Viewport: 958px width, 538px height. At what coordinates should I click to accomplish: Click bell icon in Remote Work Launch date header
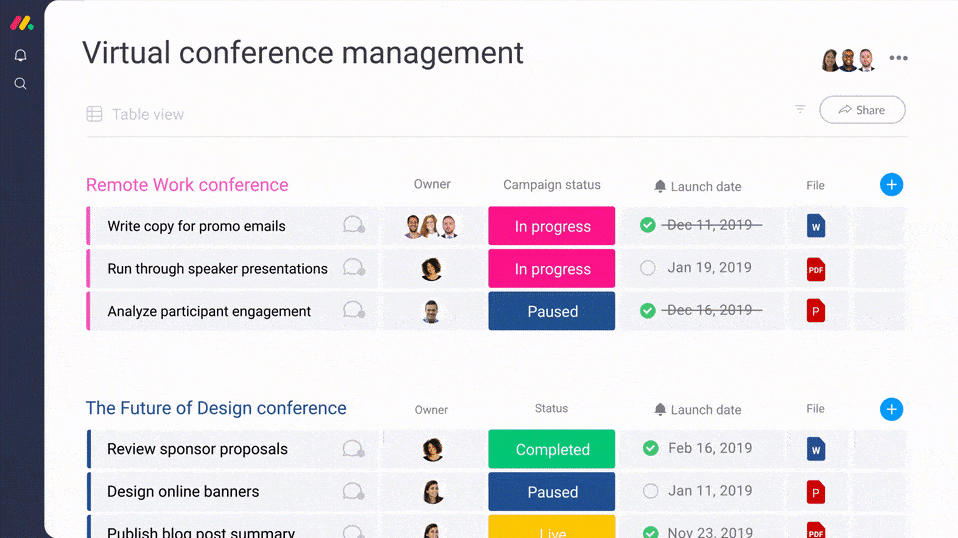click(x=660, y=186)
